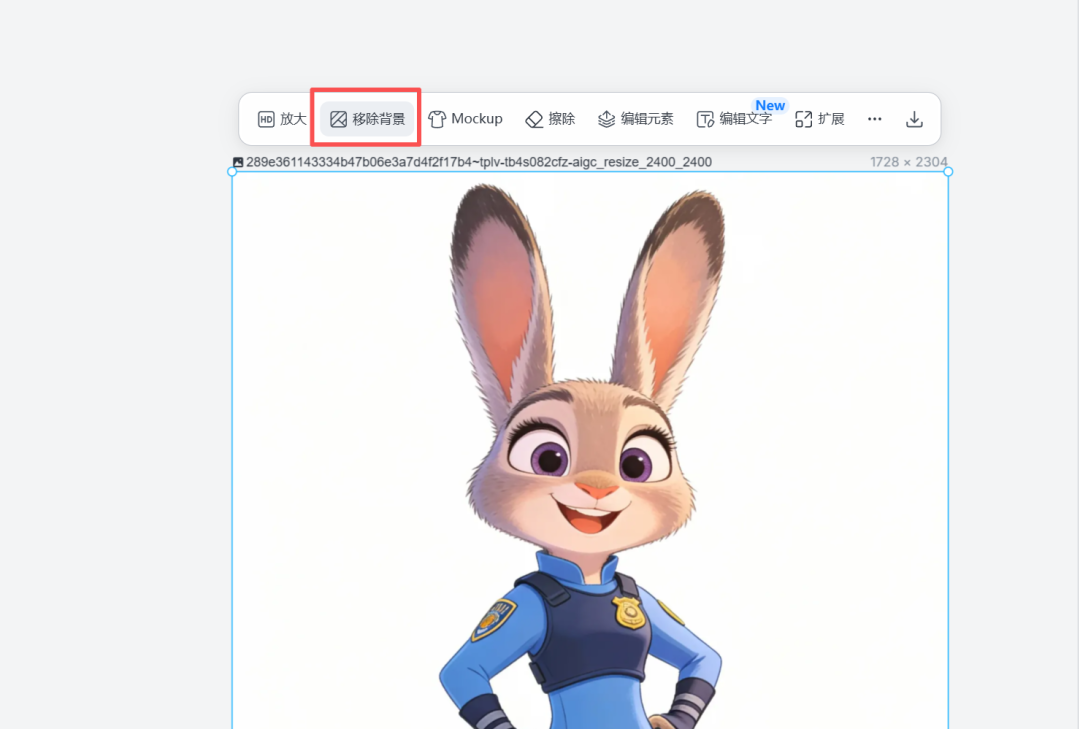This screenshot has height=729, width=1080.
Task: Select the 扩展 expand image tool
Action: coord(820,119)
